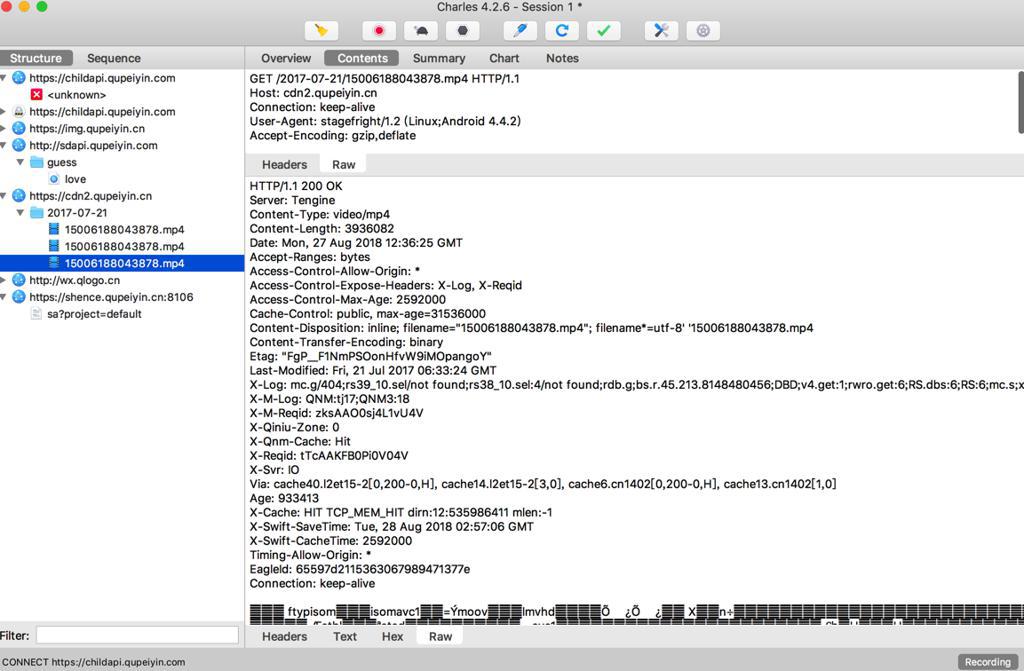Open the Contents tab
Image resolution: width=1024 pixels, height=671 pixels.
362,58
